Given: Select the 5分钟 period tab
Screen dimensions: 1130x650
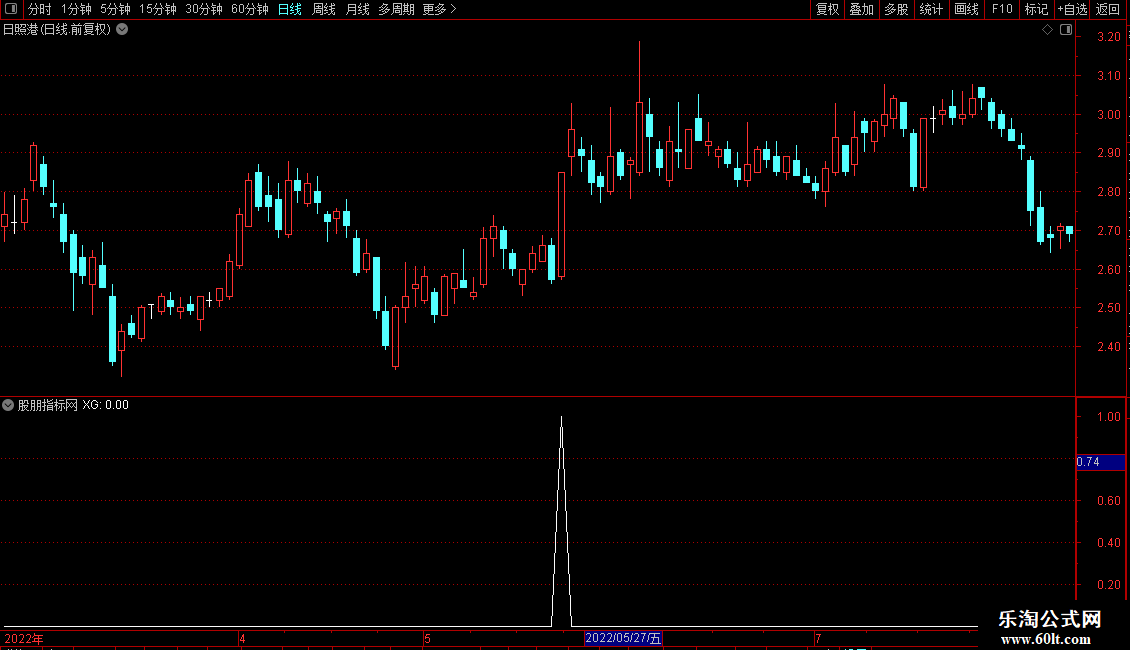Looking at the screenshot, I should click(115, 9).
